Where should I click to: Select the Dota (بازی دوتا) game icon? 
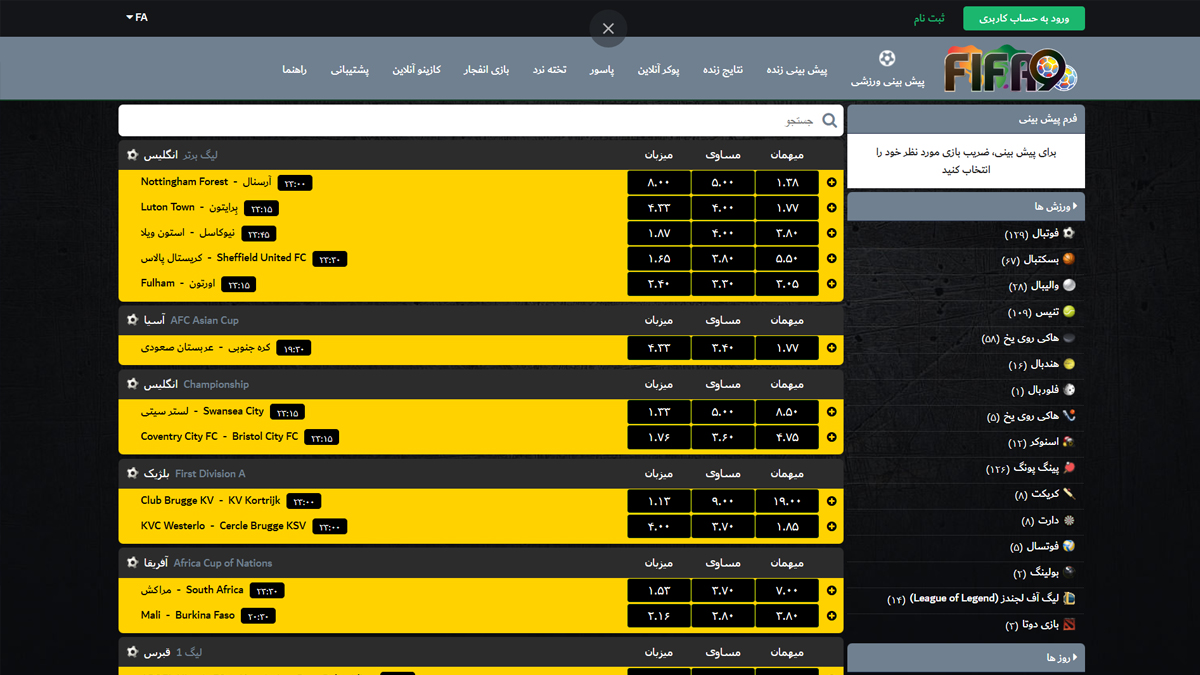point(1069,624)
